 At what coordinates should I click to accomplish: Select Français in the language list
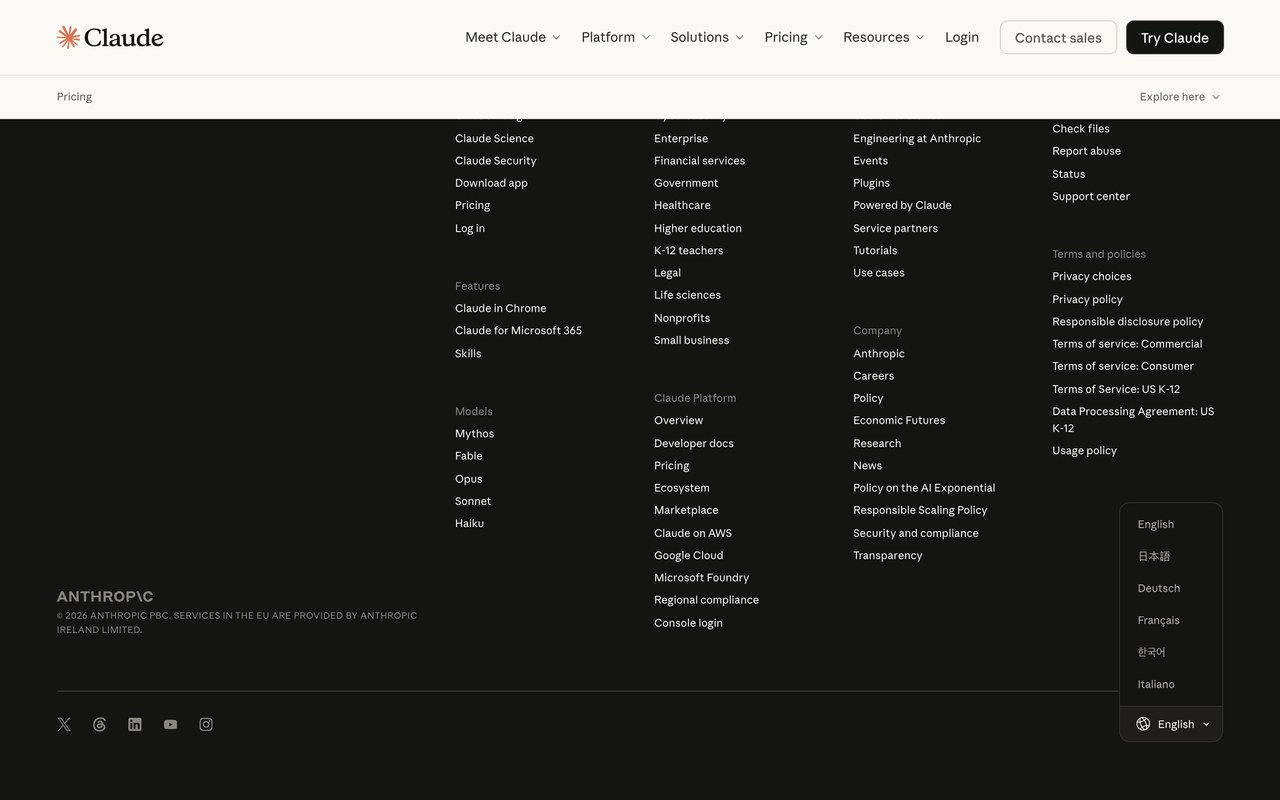(x=1159, y=620)
